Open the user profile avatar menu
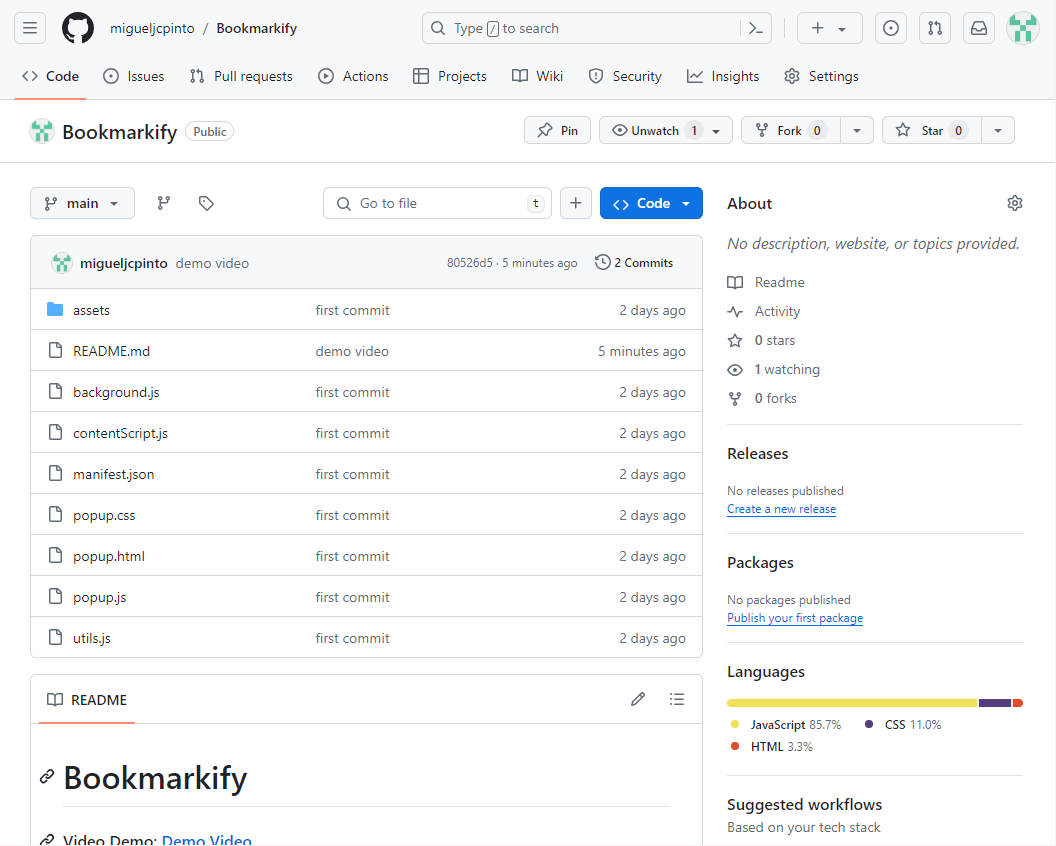 point(1022,28)
